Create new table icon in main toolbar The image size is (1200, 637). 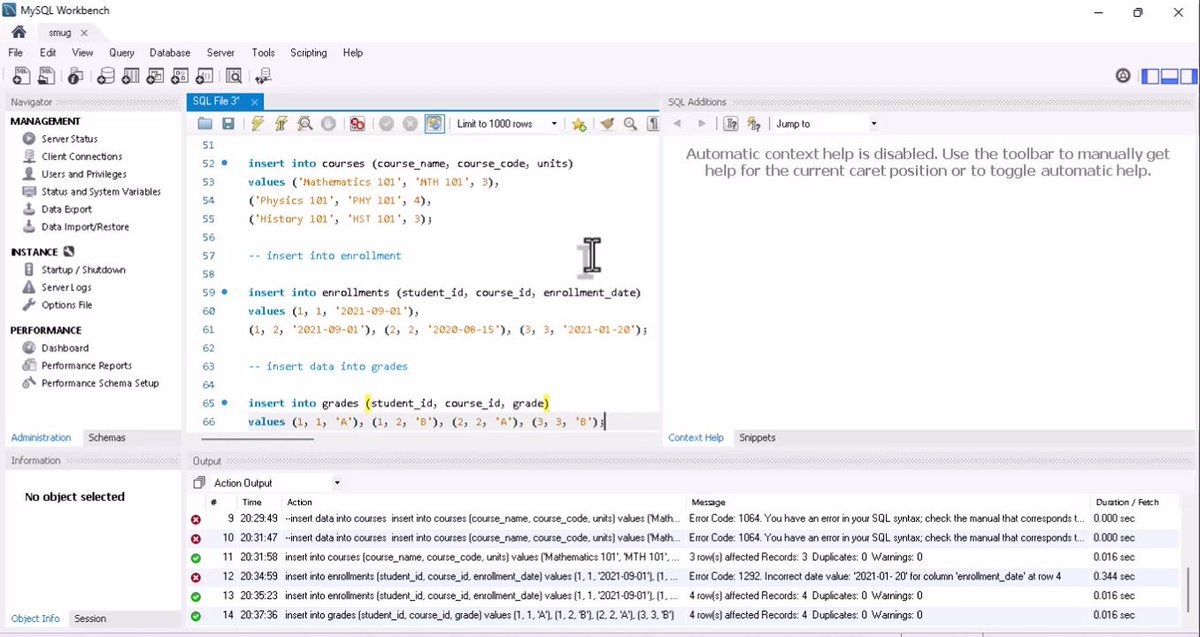(130, 75)
